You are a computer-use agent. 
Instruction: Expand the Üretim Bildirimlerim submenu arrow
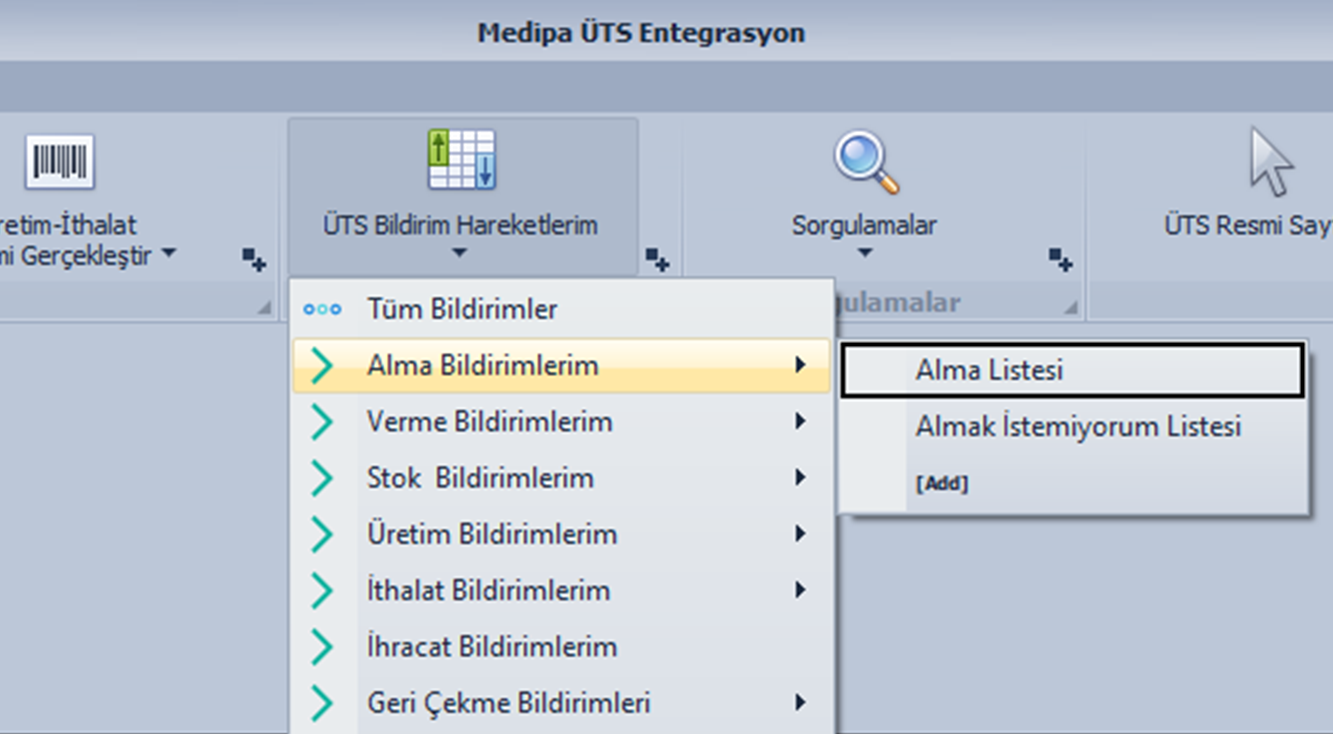(x=800, y=534)
